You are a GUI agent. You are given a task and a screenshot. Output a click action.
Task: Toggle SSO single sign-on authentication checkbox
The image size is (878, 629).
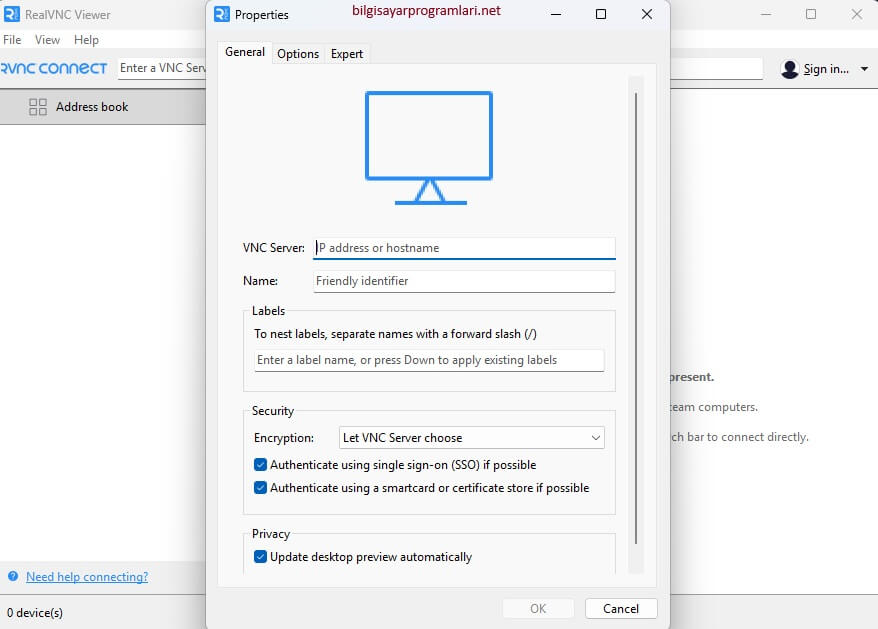[x=260, y=464]
